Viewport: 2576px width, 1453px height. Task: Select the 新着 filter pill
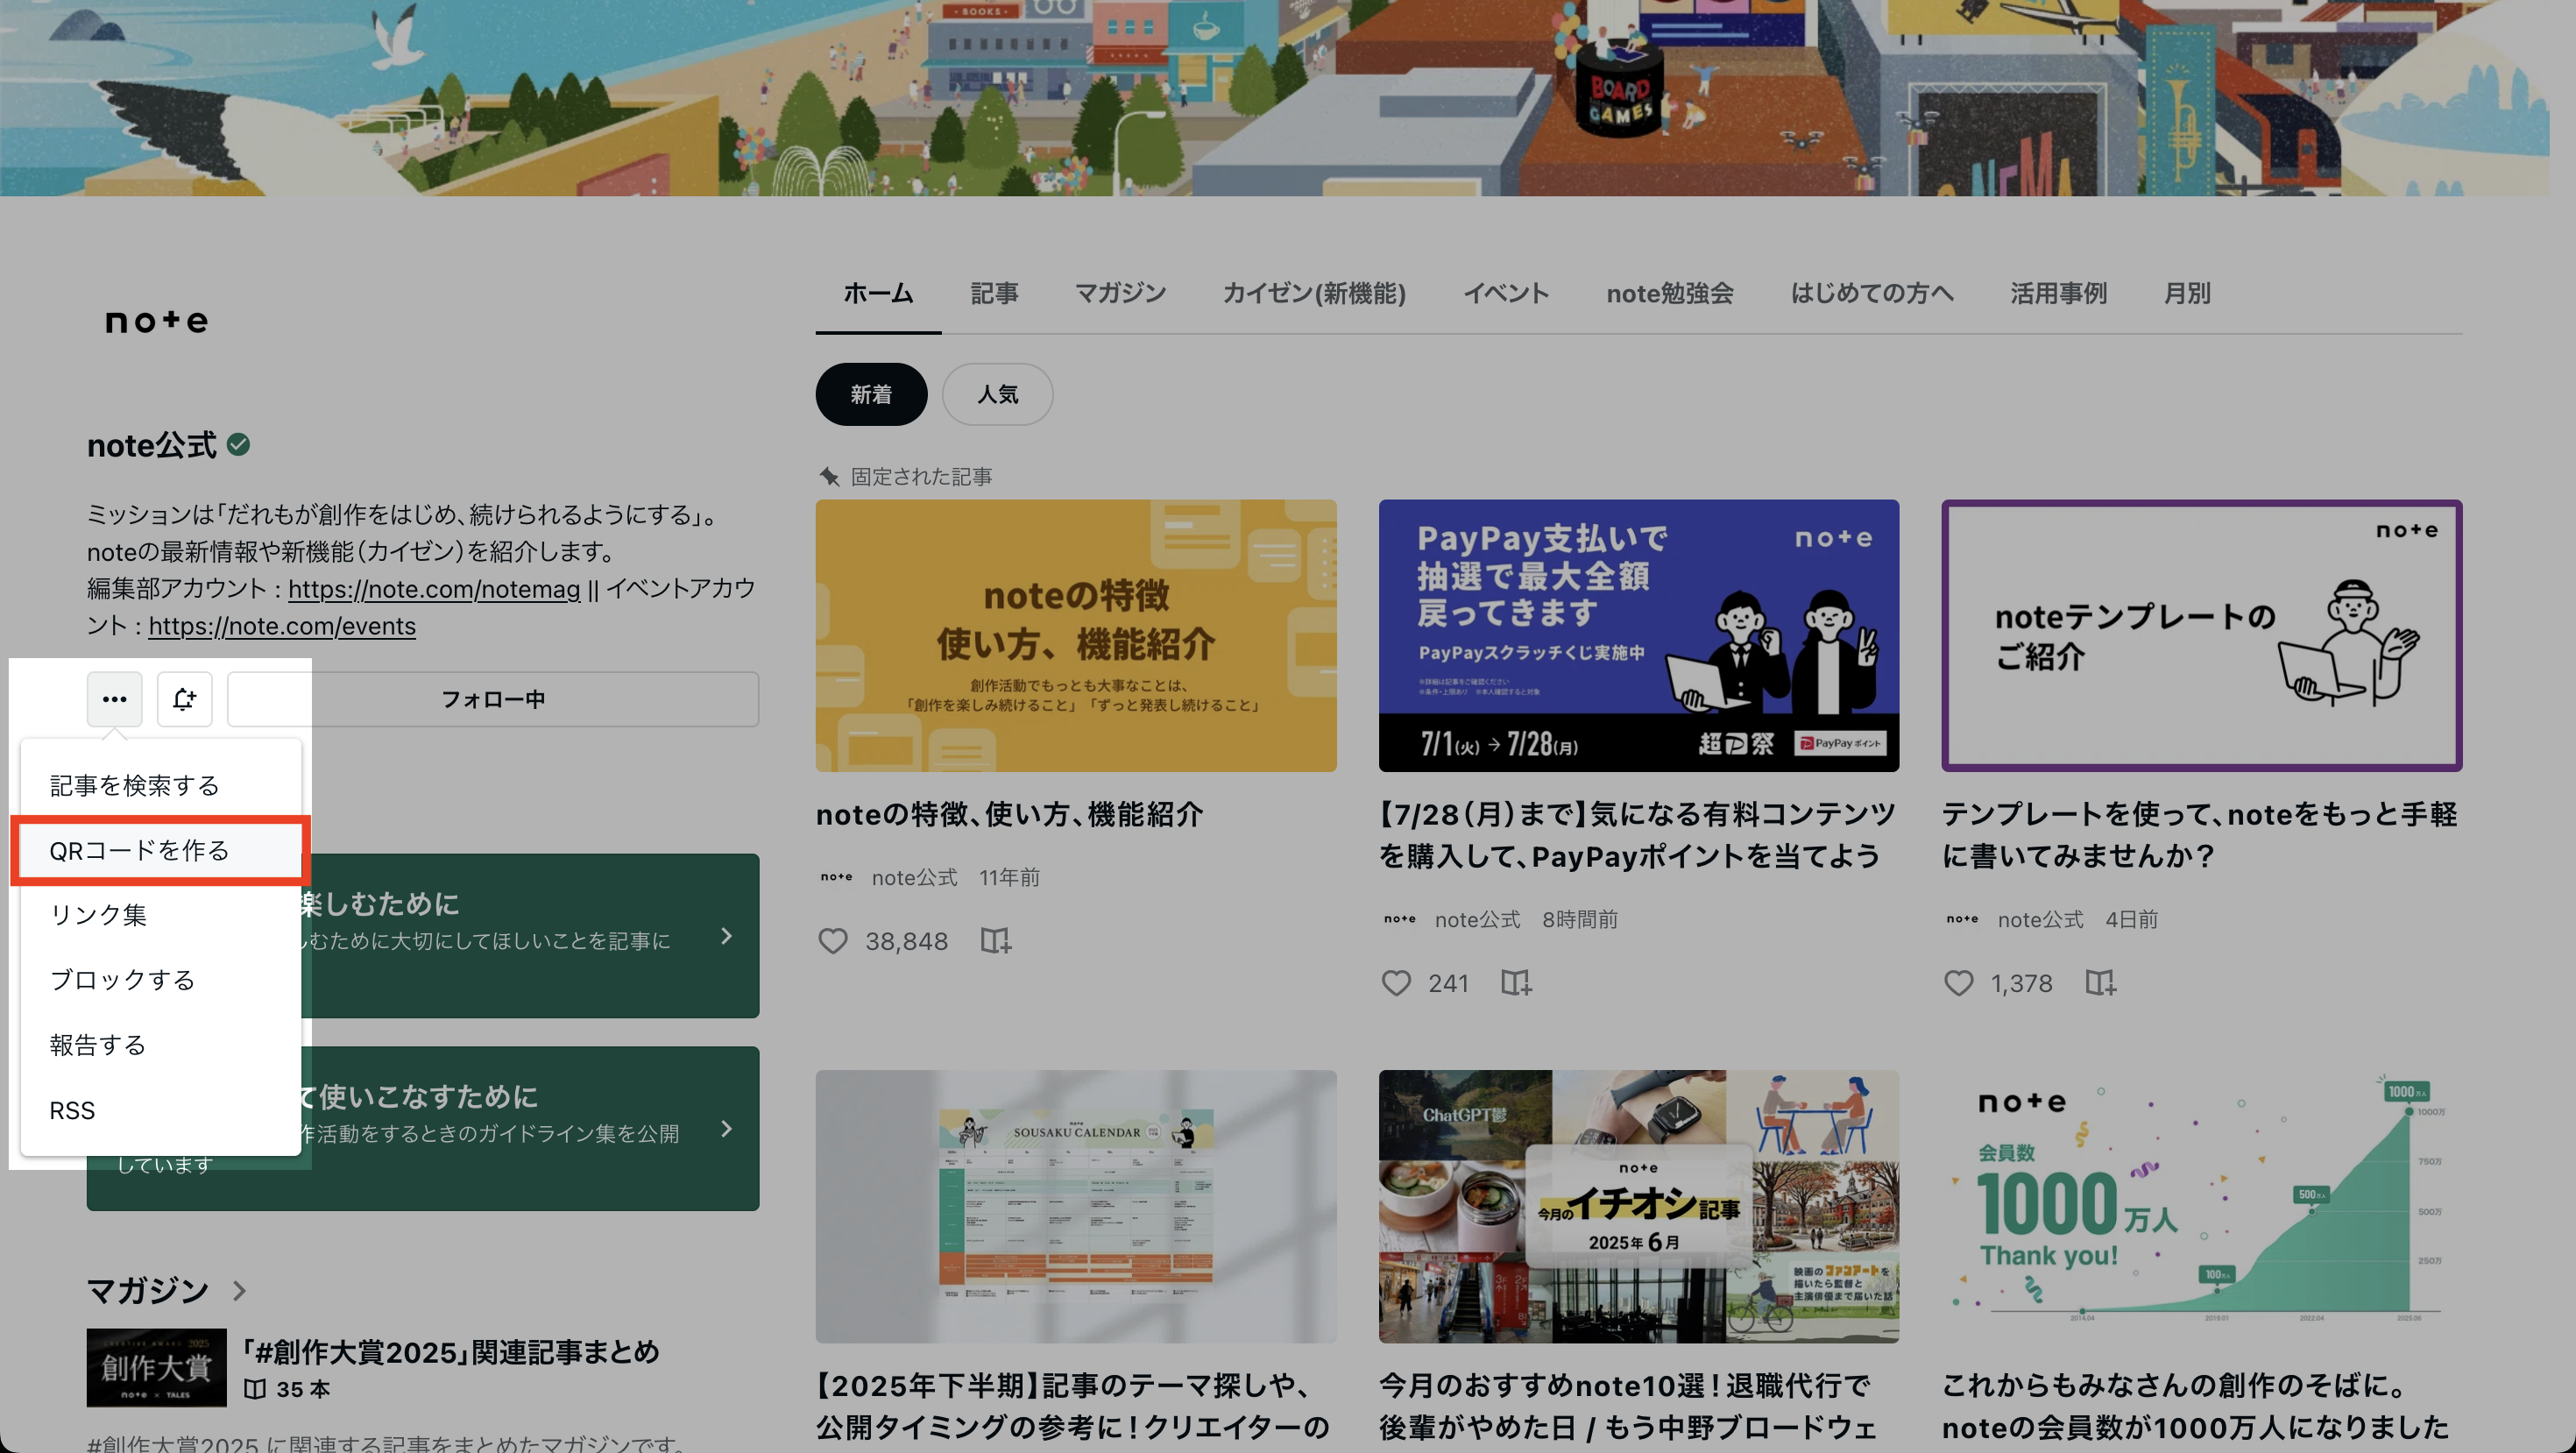point(871,394)
